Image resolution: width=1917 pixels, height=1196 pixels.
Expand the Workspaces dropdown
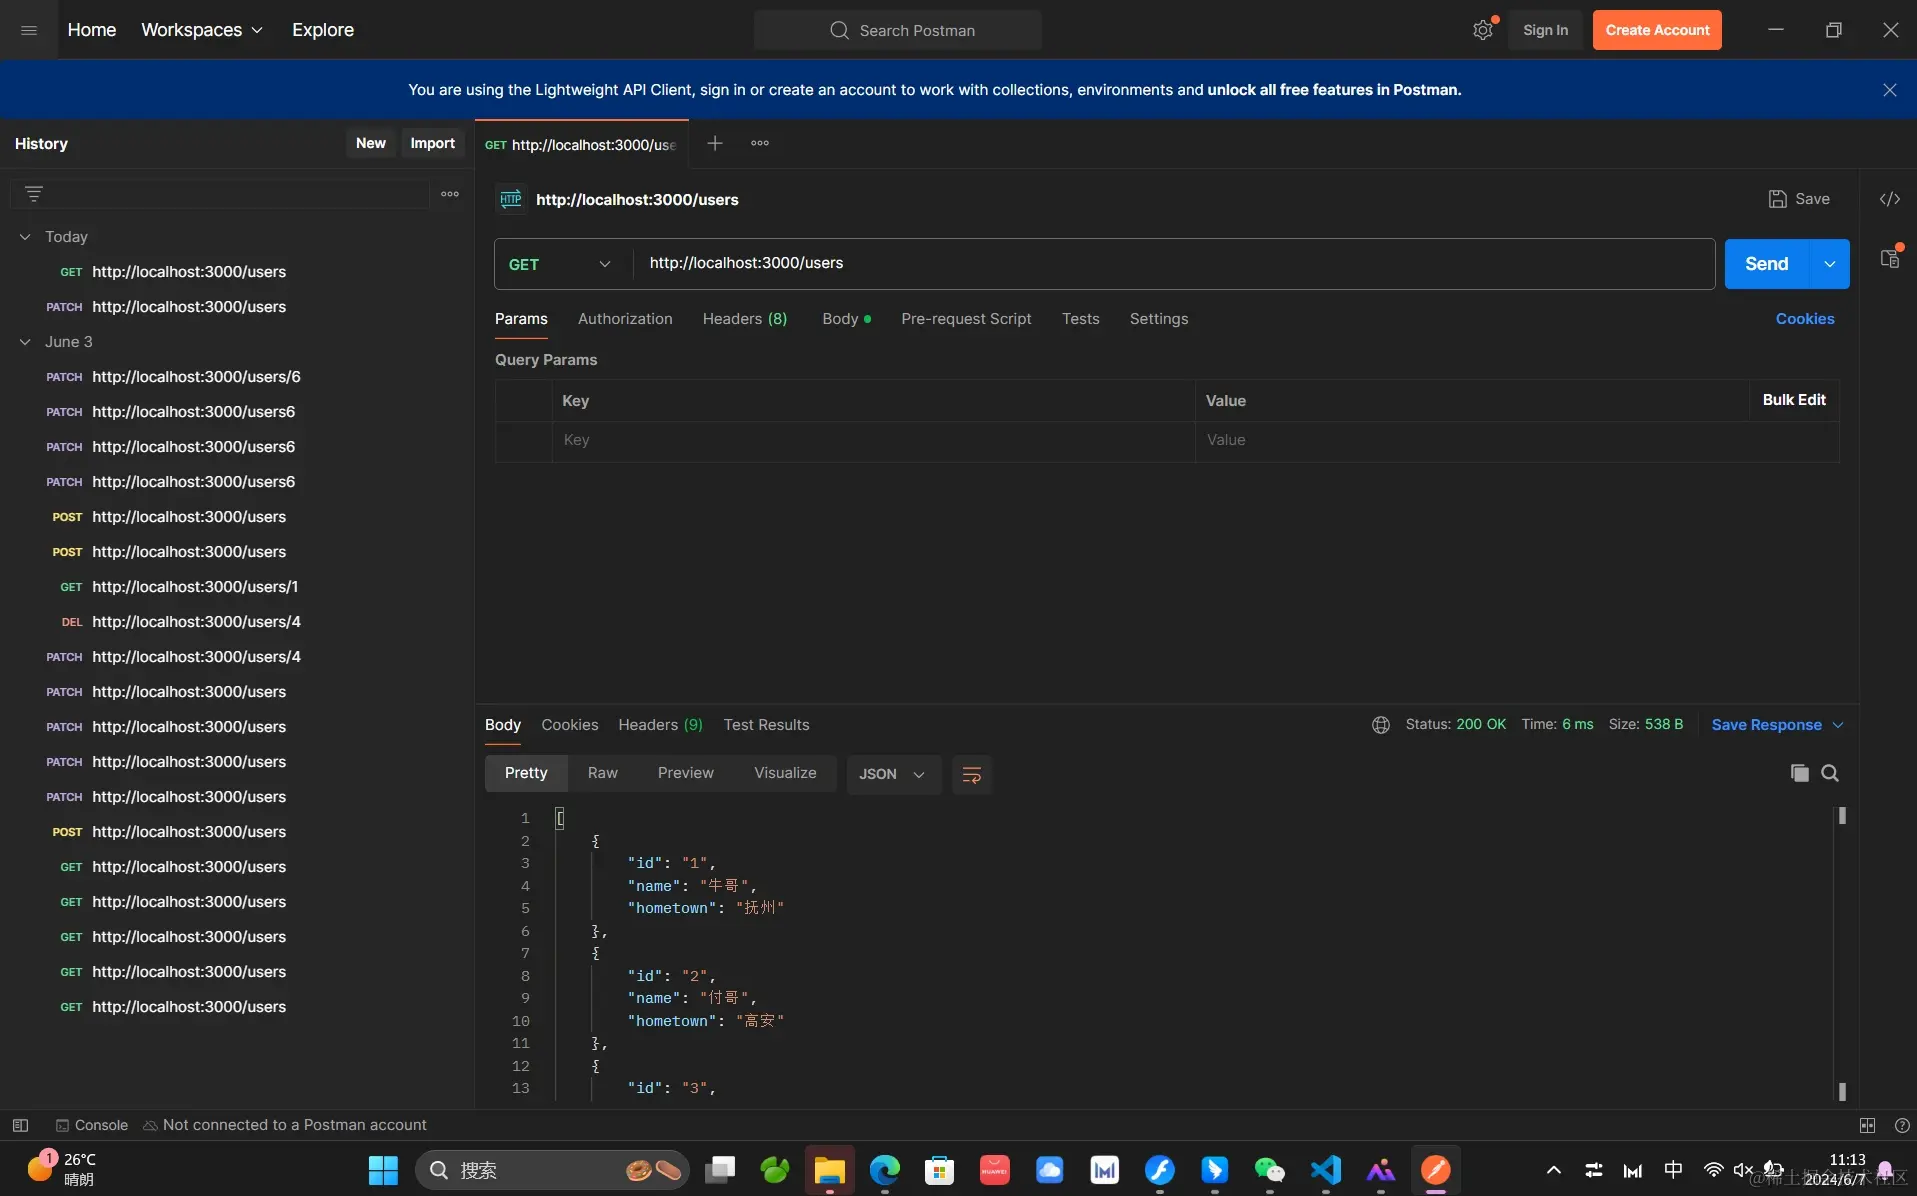[x=202, y=30]
